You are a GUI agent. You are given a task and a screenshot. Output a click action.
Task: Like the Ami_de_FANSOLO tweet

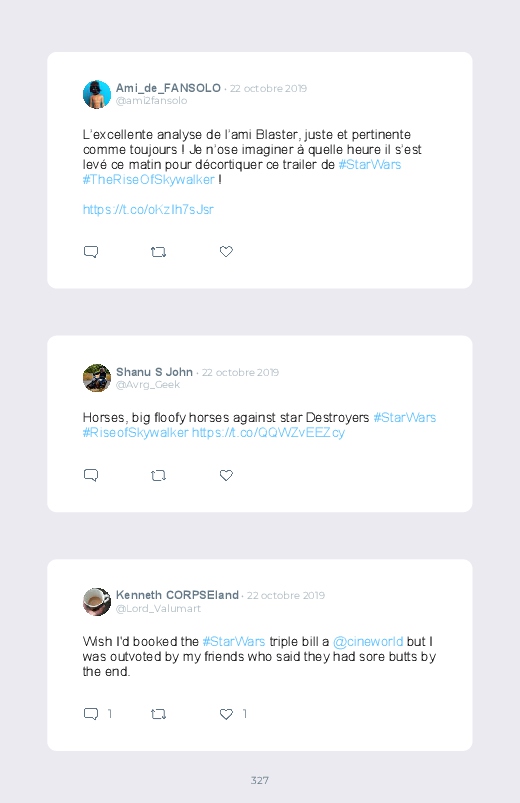226,251
